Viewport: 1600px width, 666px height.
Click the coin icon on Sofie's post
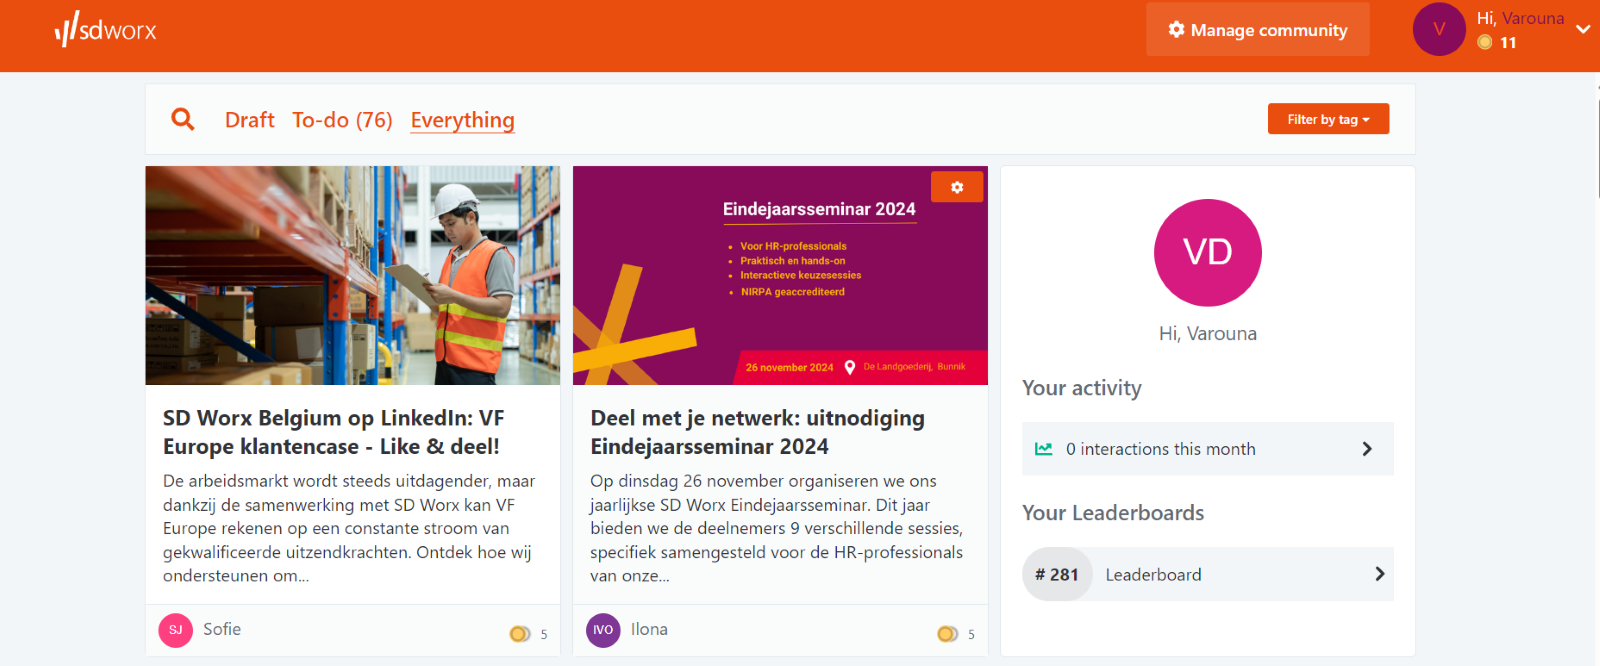tap(519, 634)
